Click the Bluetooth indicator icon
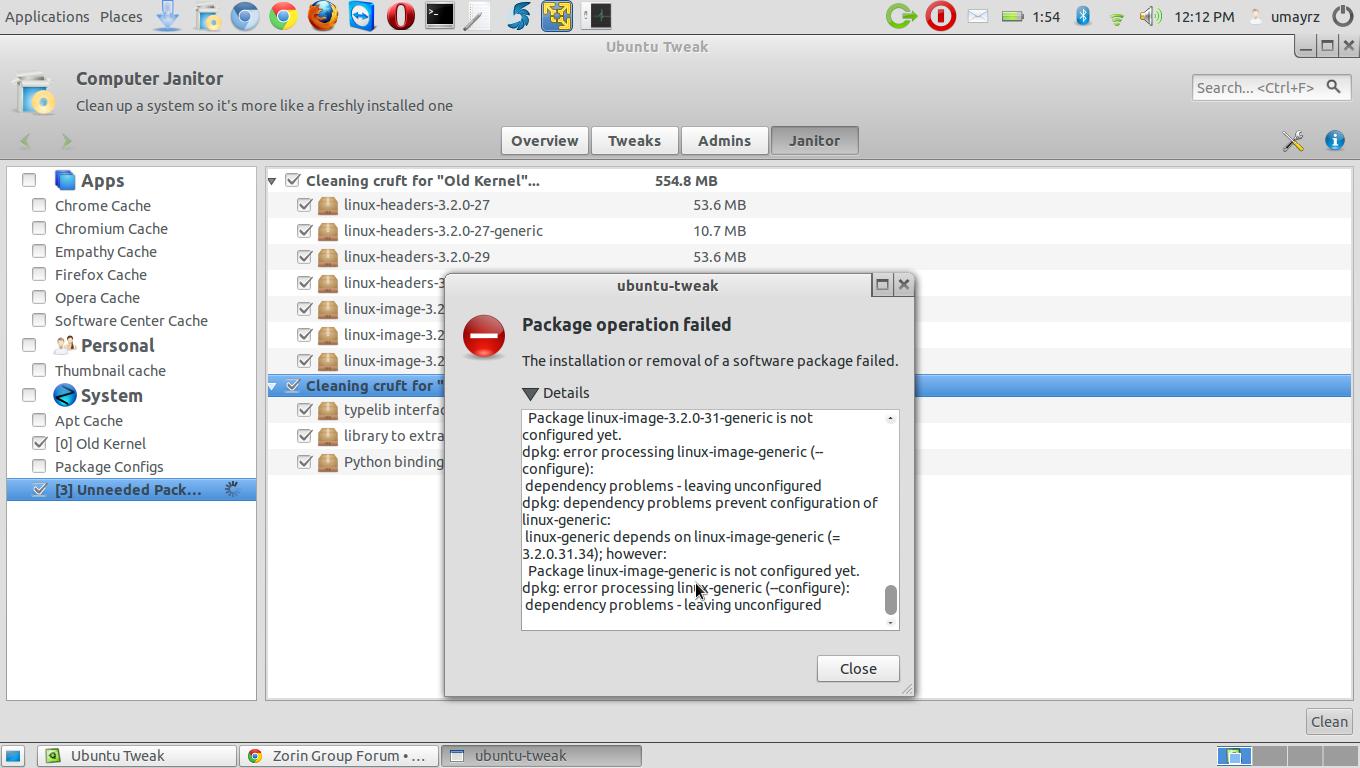 pos(1082,16)
